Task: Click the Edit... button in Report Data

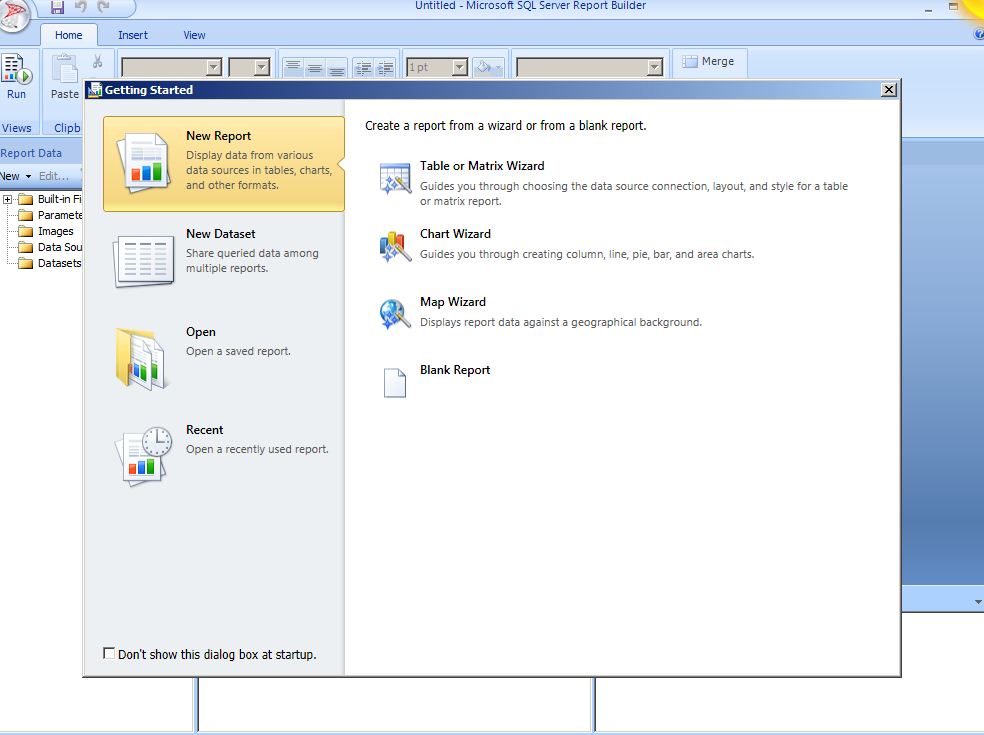Action: (54, 176)
